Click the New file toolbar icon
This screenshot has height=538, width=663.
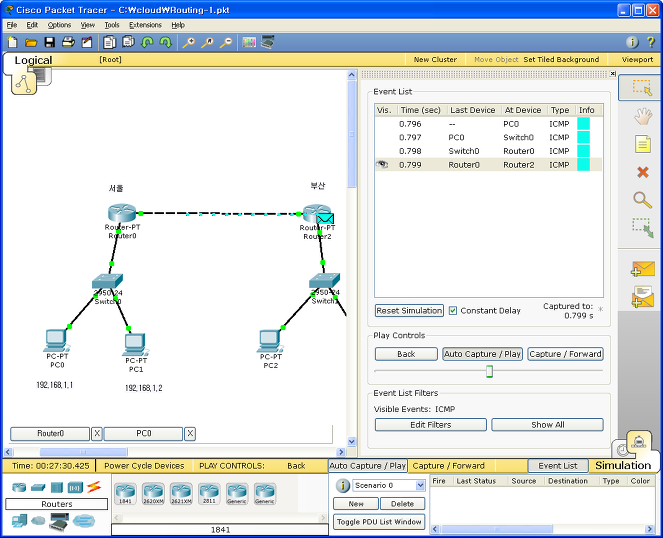(12, 42)
